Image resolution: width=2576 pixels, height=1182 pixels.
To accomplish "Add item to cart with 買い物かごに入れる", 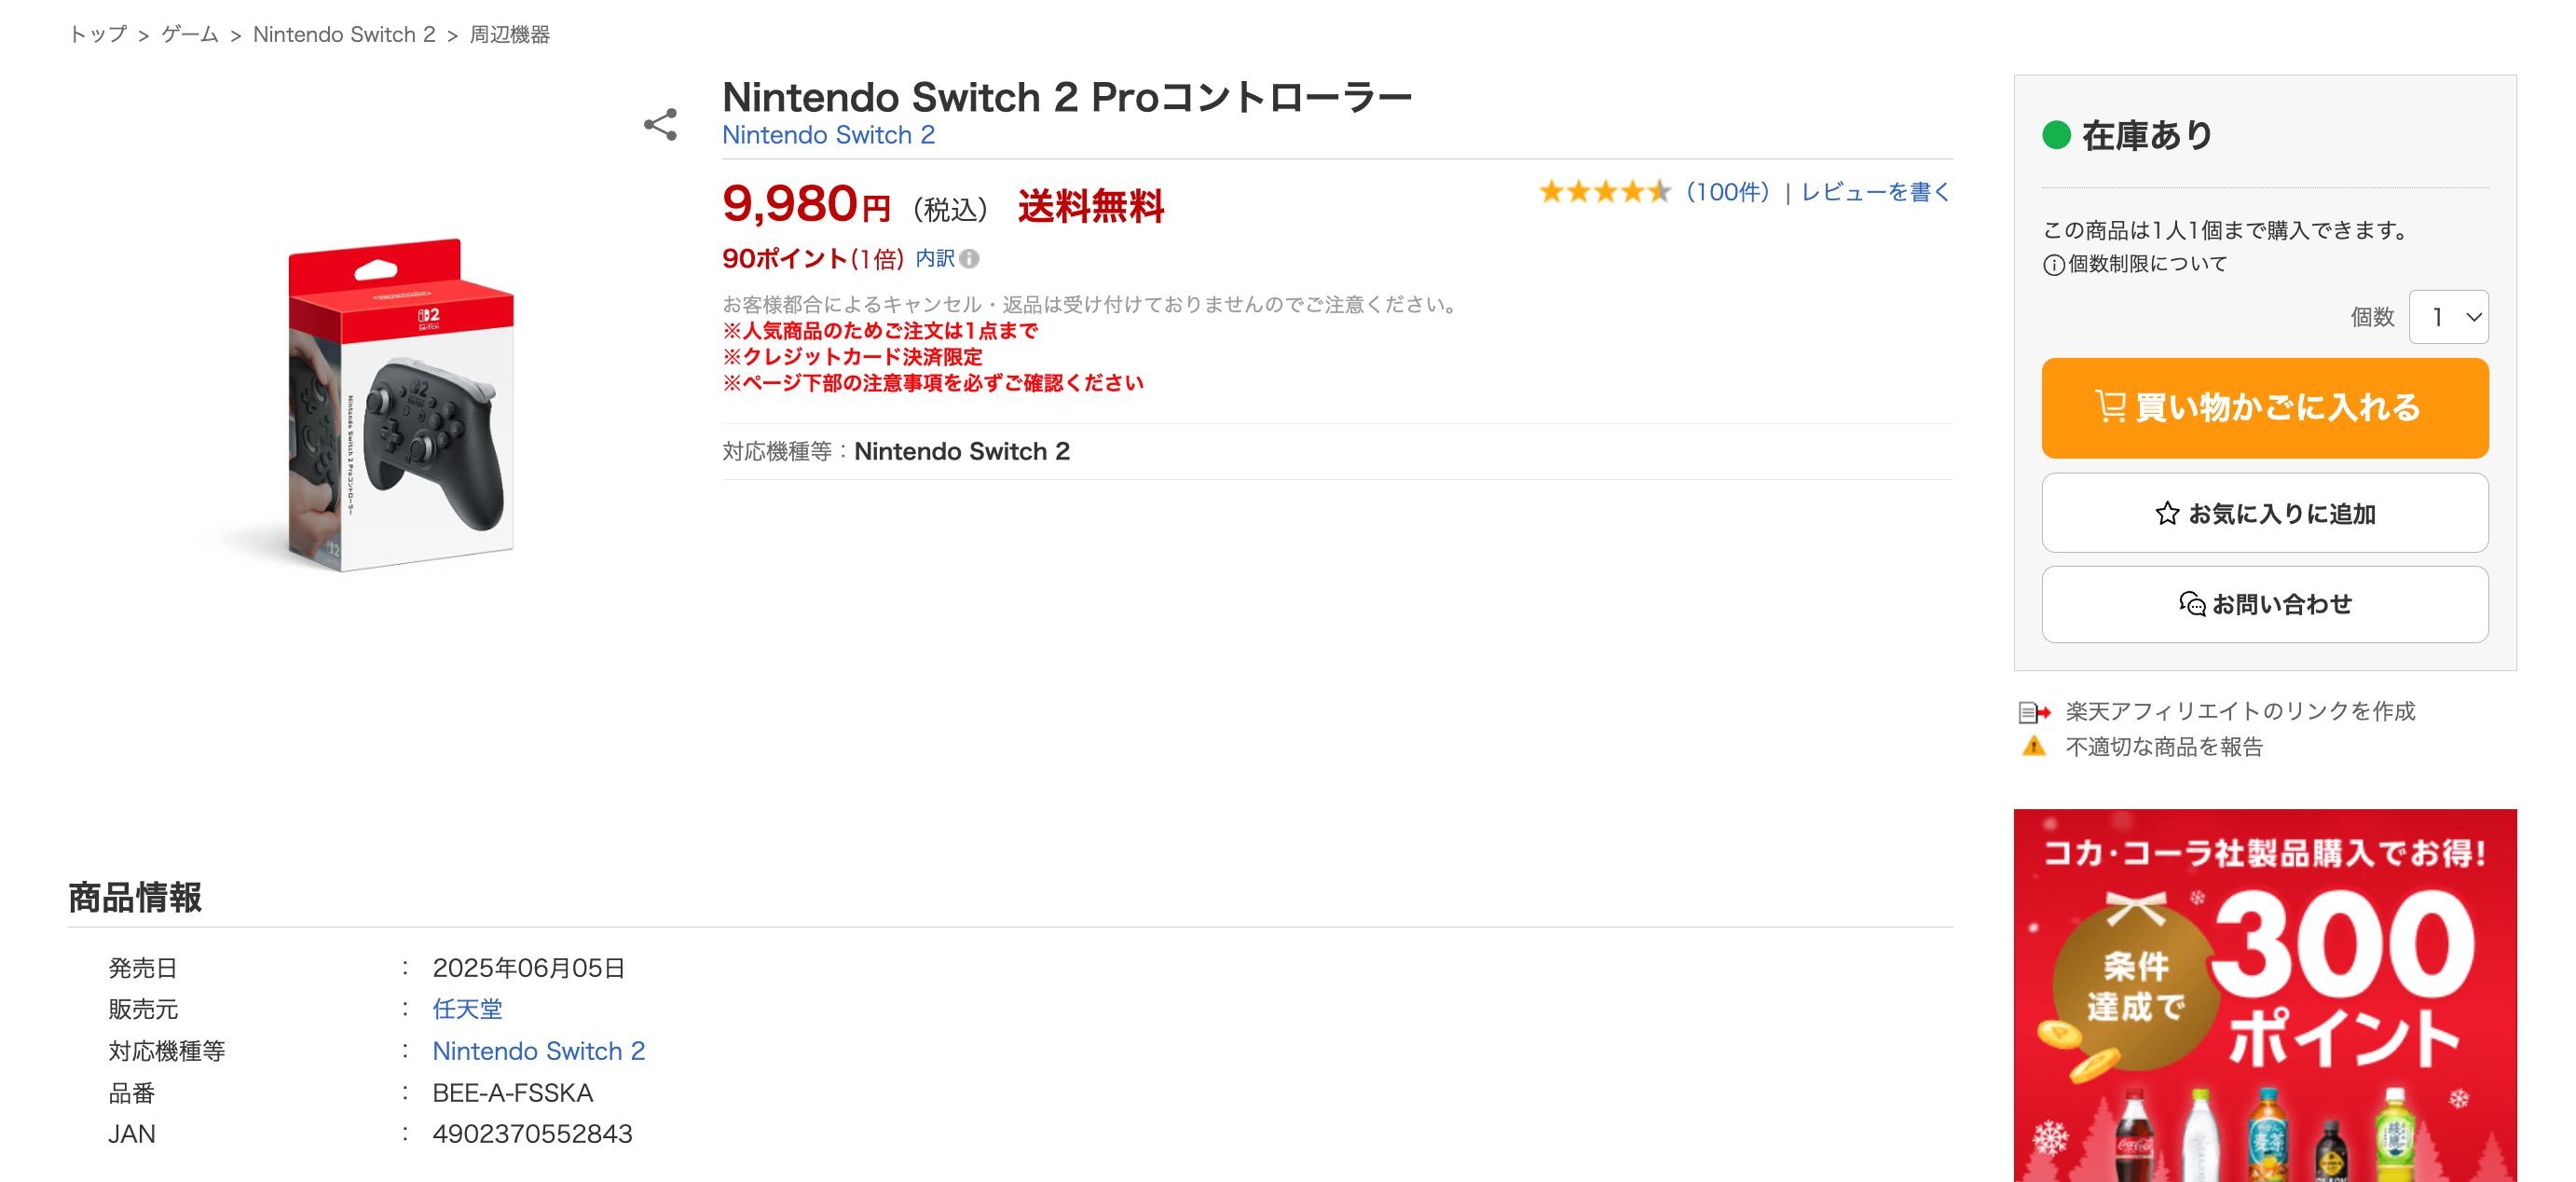I will coord(2264,408).
